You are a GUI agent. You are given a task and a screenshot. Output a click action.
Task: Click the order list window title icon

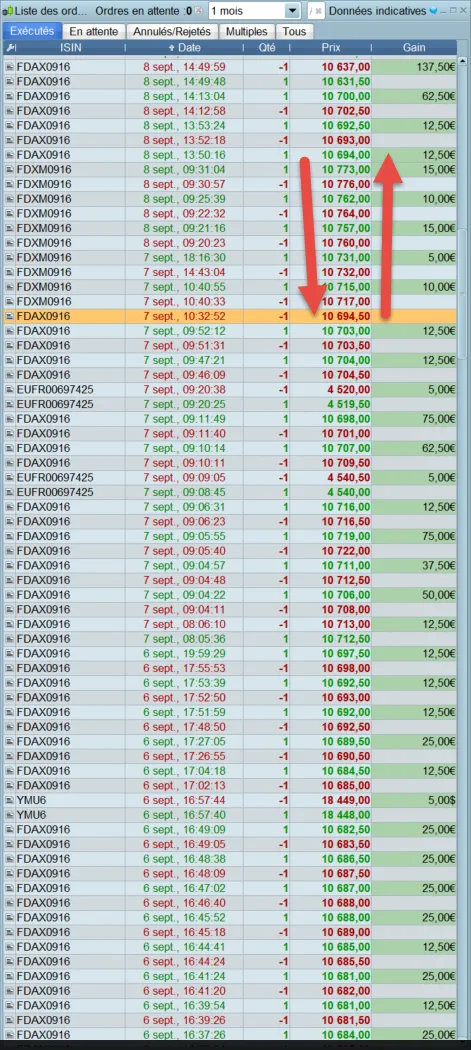(7, 11)
